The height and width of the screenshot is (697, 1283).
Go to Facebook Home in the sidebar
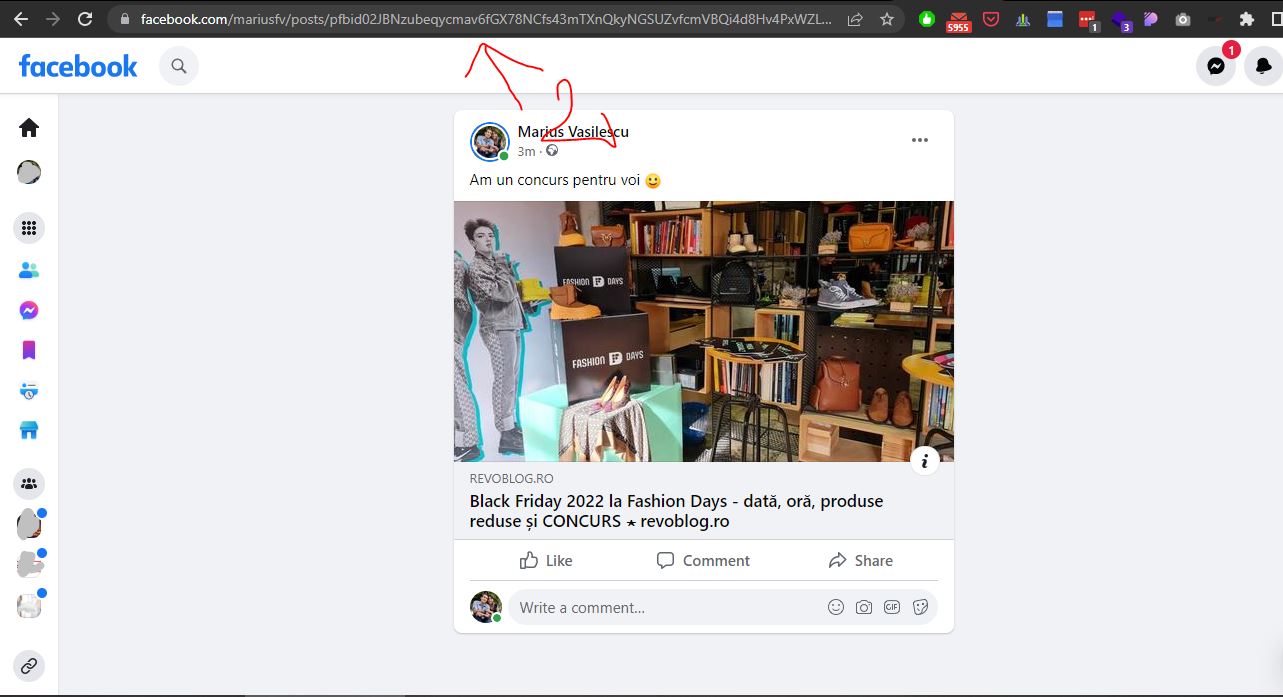click(x=29, y=128)
